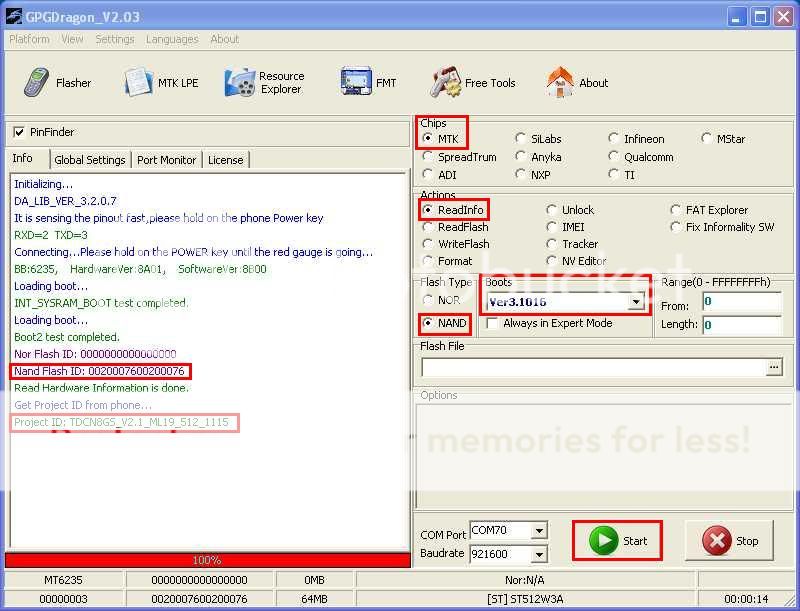Click the red Stop cross icon
The width and height of the screenshot is (800, 611).
point(716,541)
